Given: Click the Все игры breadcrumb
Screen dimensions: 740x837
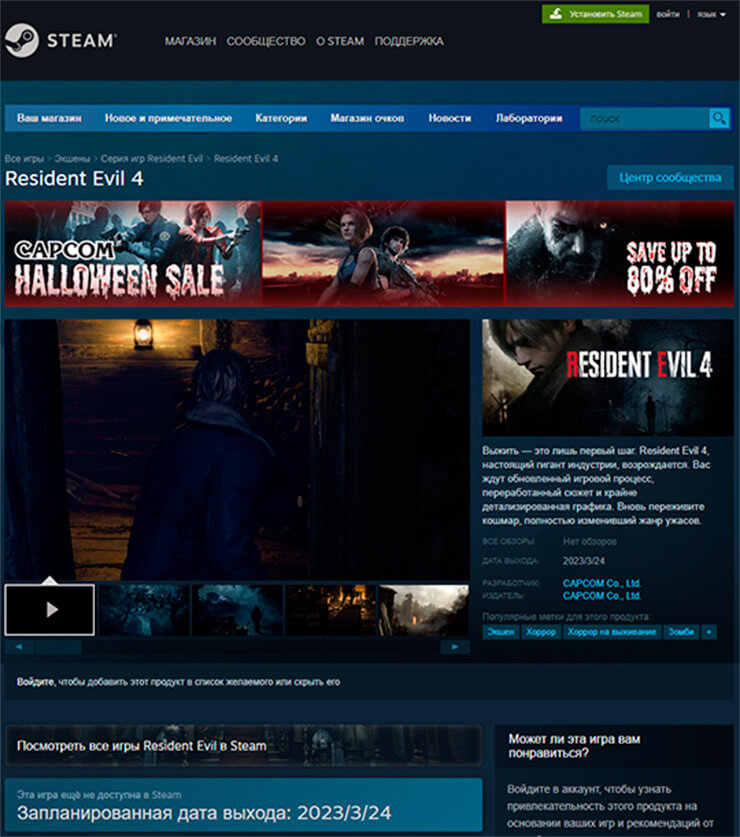Looking at the screenshot, I should pos(24,159).
